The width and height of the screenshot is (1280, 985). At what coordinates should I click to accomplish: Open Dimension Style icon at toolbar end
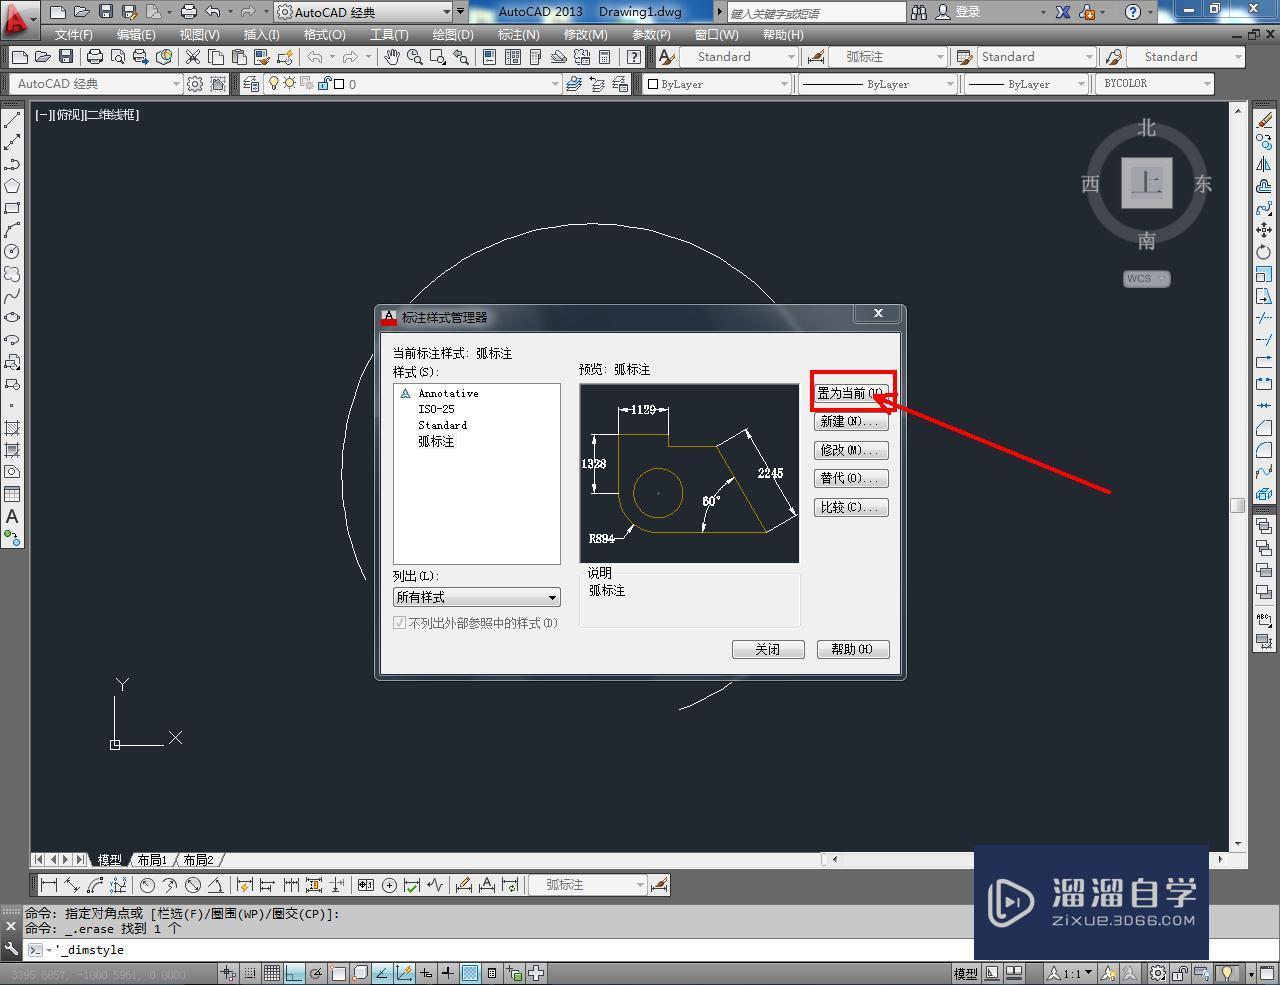658,885
